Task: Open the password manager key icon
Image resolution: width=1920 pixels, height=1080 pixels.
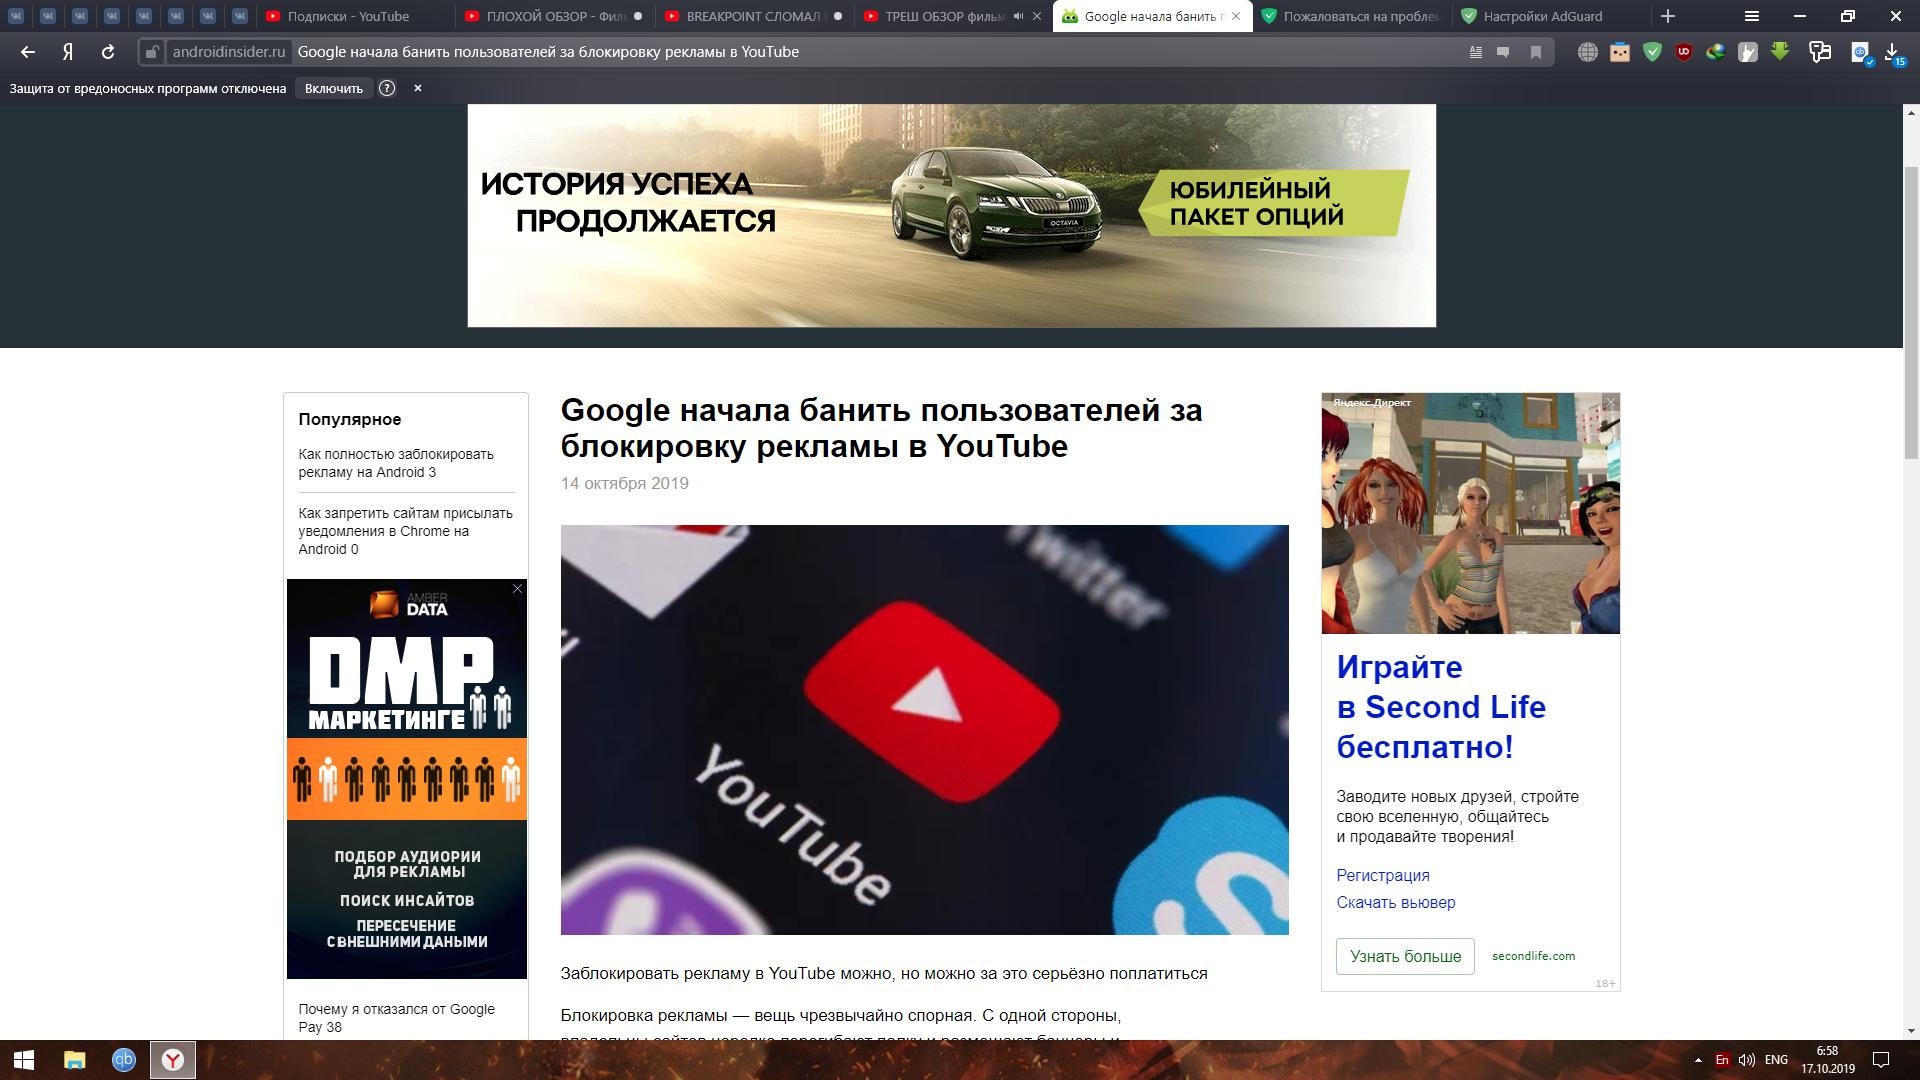Action: point(1820,52)
